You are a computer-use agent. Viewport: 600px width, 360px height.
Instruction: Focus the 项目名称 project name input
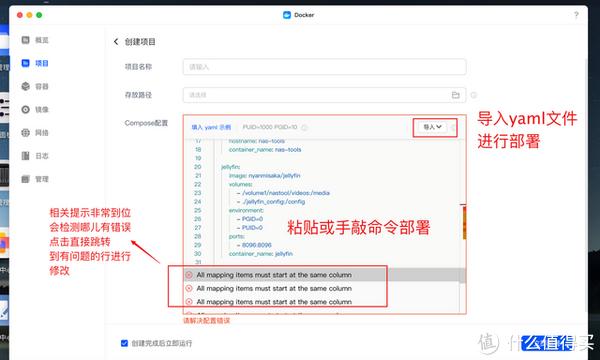click(324, 67)
